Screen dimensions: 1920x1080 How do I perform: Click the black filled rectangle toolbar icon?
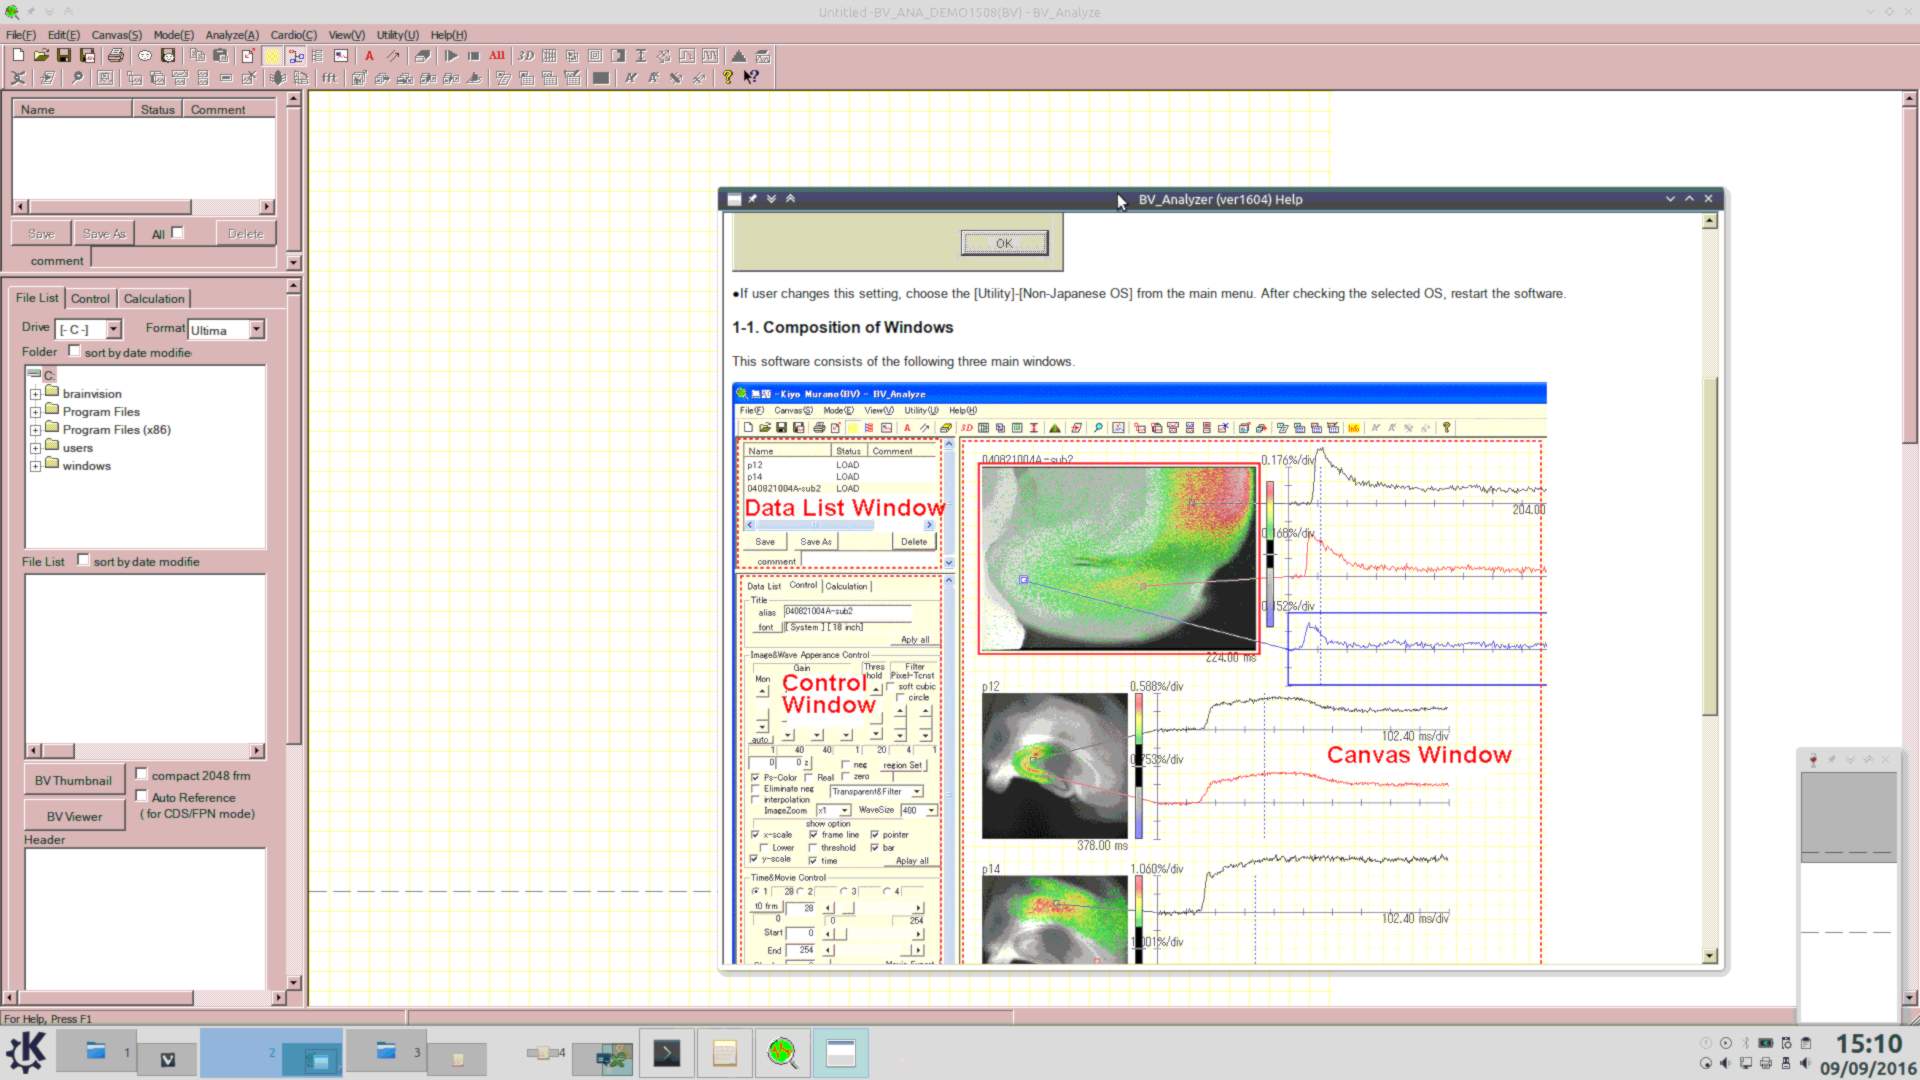[x=601, y=78]
